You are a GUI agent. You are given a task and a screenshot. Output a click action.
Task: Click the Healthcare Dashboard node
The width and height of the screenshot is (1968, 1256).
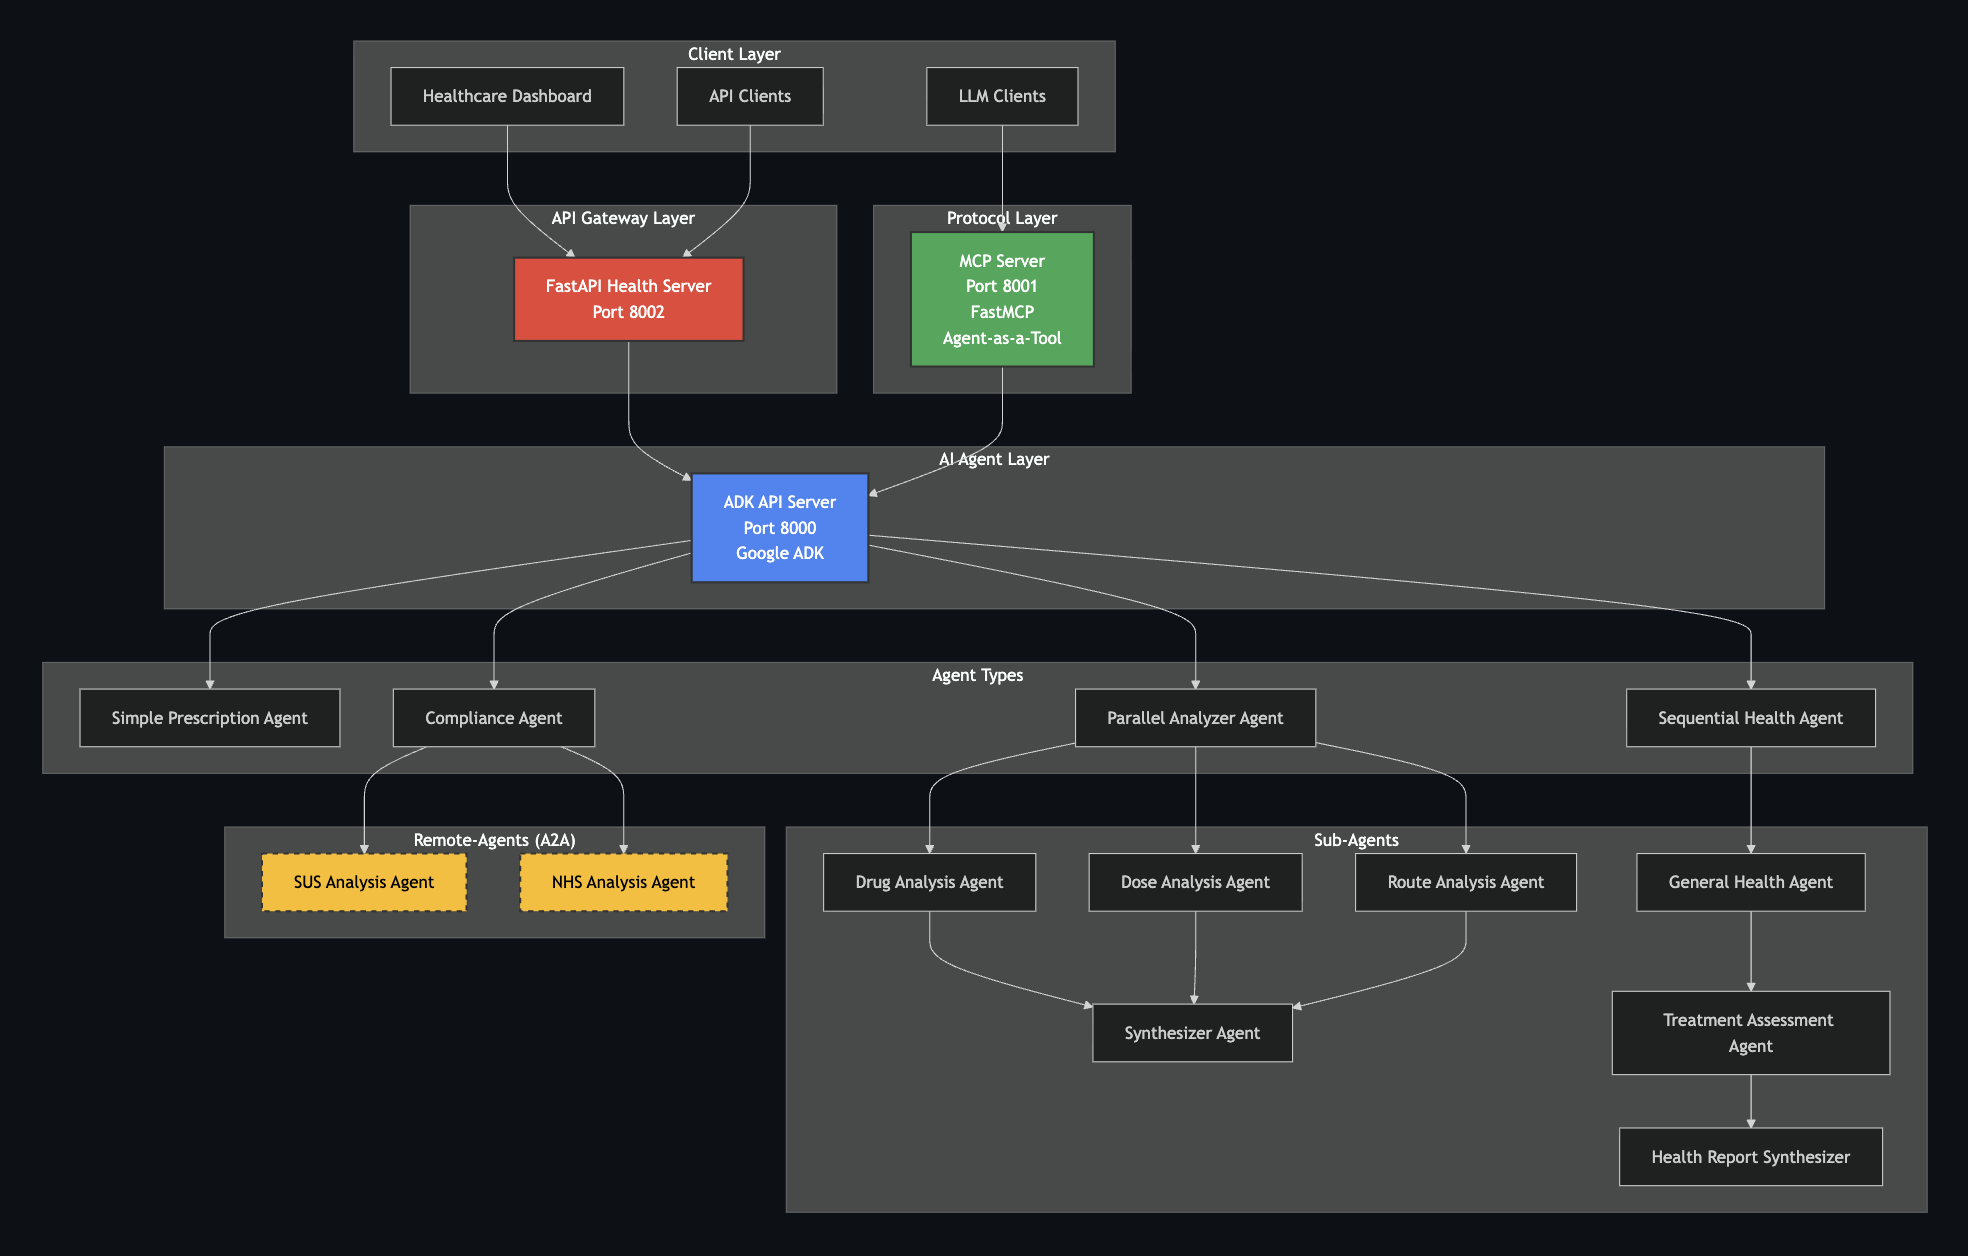click(x=507, y=96)
